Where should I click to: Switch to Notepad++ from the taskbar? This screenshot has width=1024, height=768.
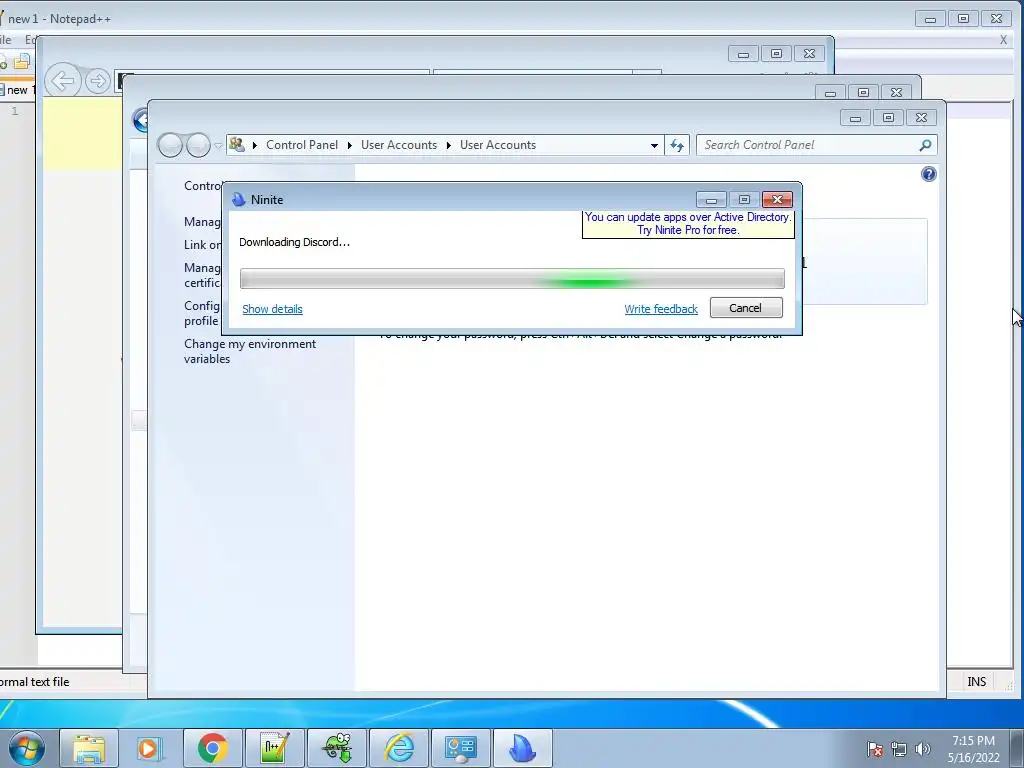click(x=274, y=748)
